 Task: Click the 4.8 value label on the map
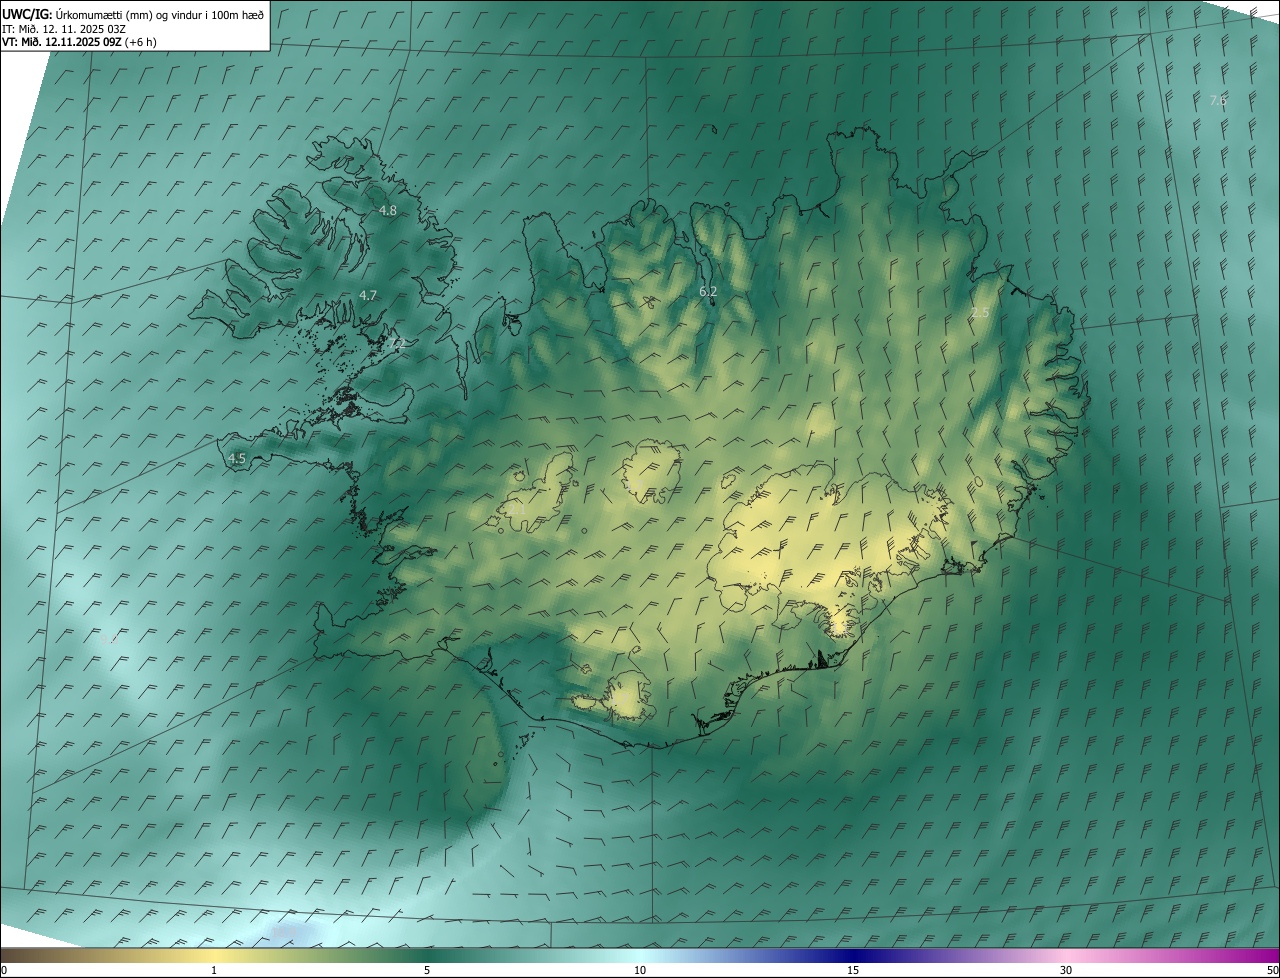pos(388,211)
